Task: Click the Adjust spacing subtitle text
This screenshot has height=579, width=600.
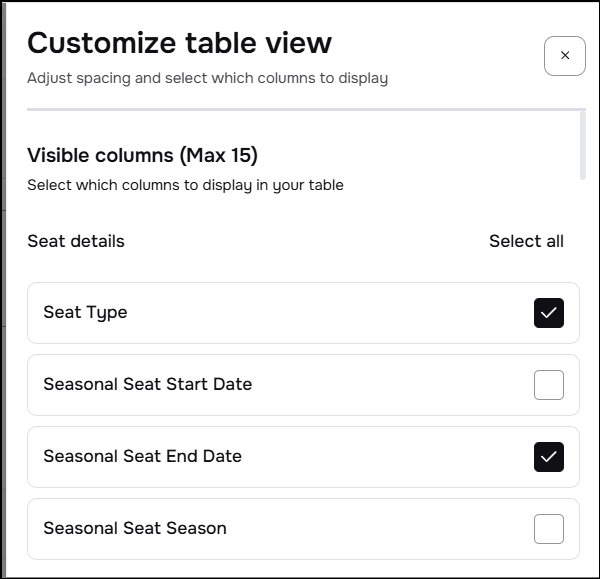Action: coord(207,78)
